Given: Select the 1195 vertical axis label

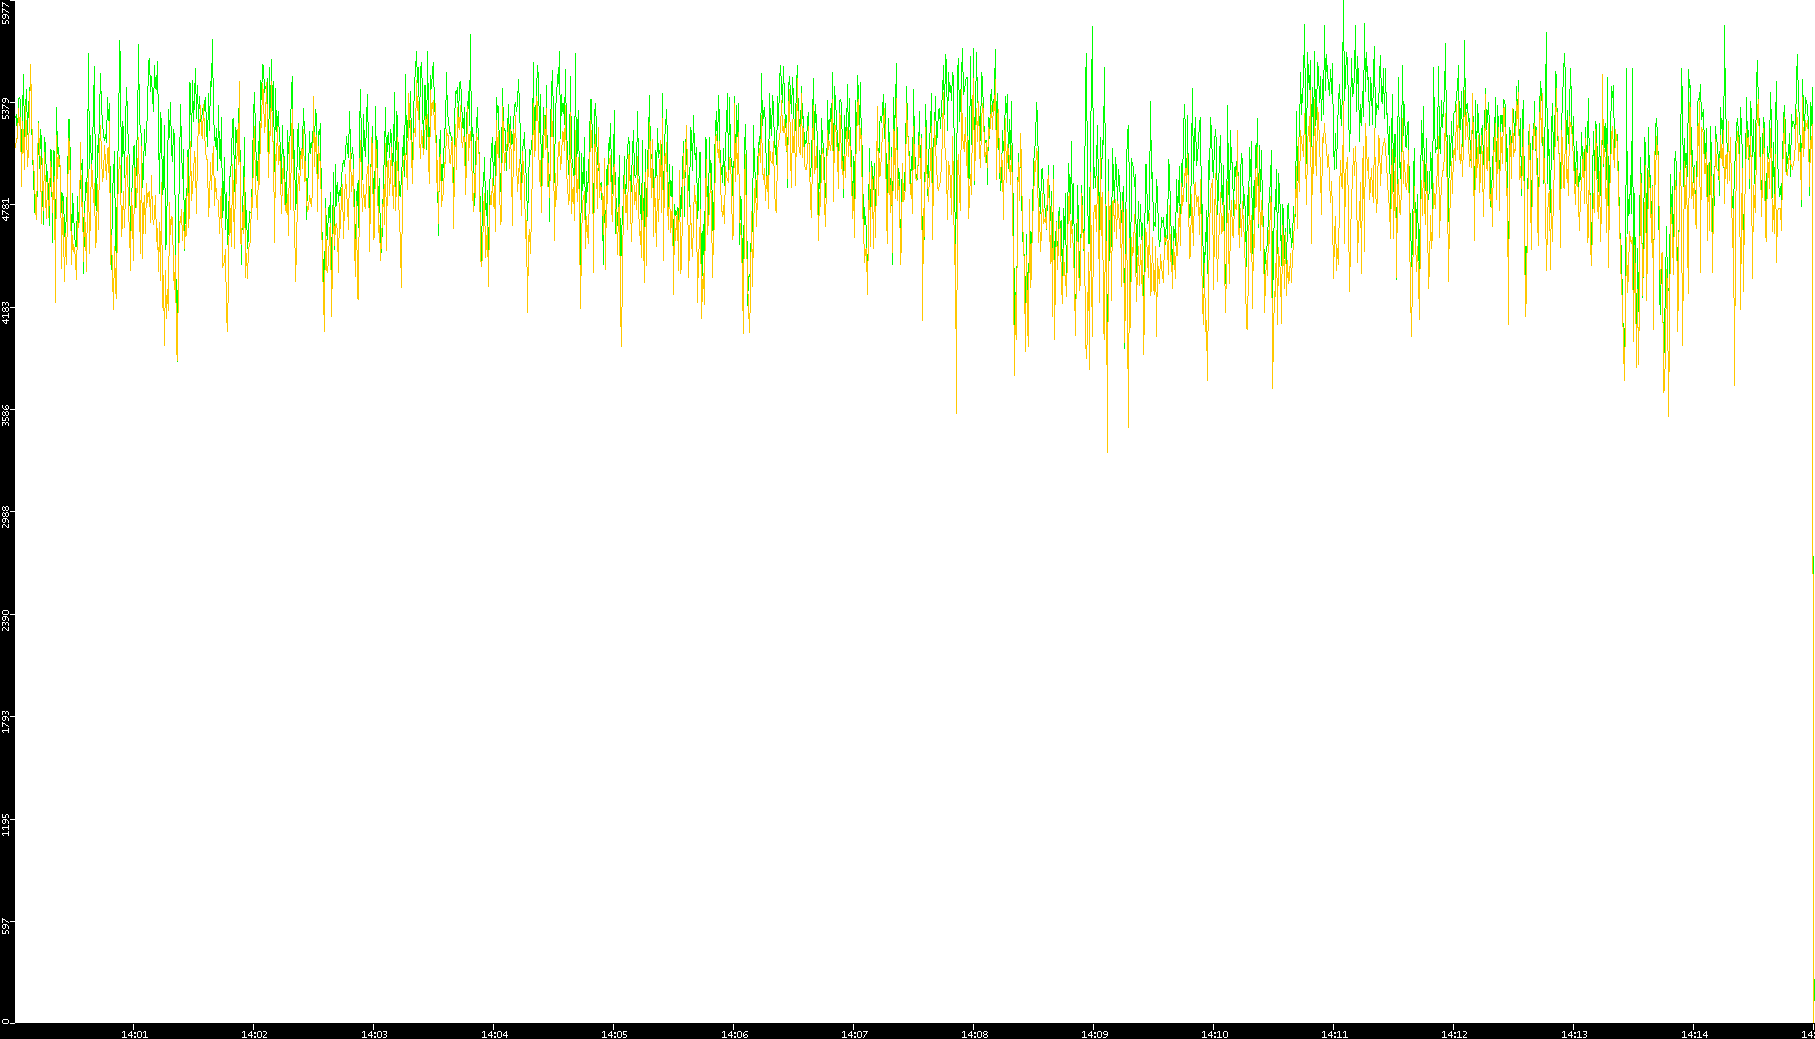Looking at the screenshot, I should pyautogui.click(x=6, y=824).
